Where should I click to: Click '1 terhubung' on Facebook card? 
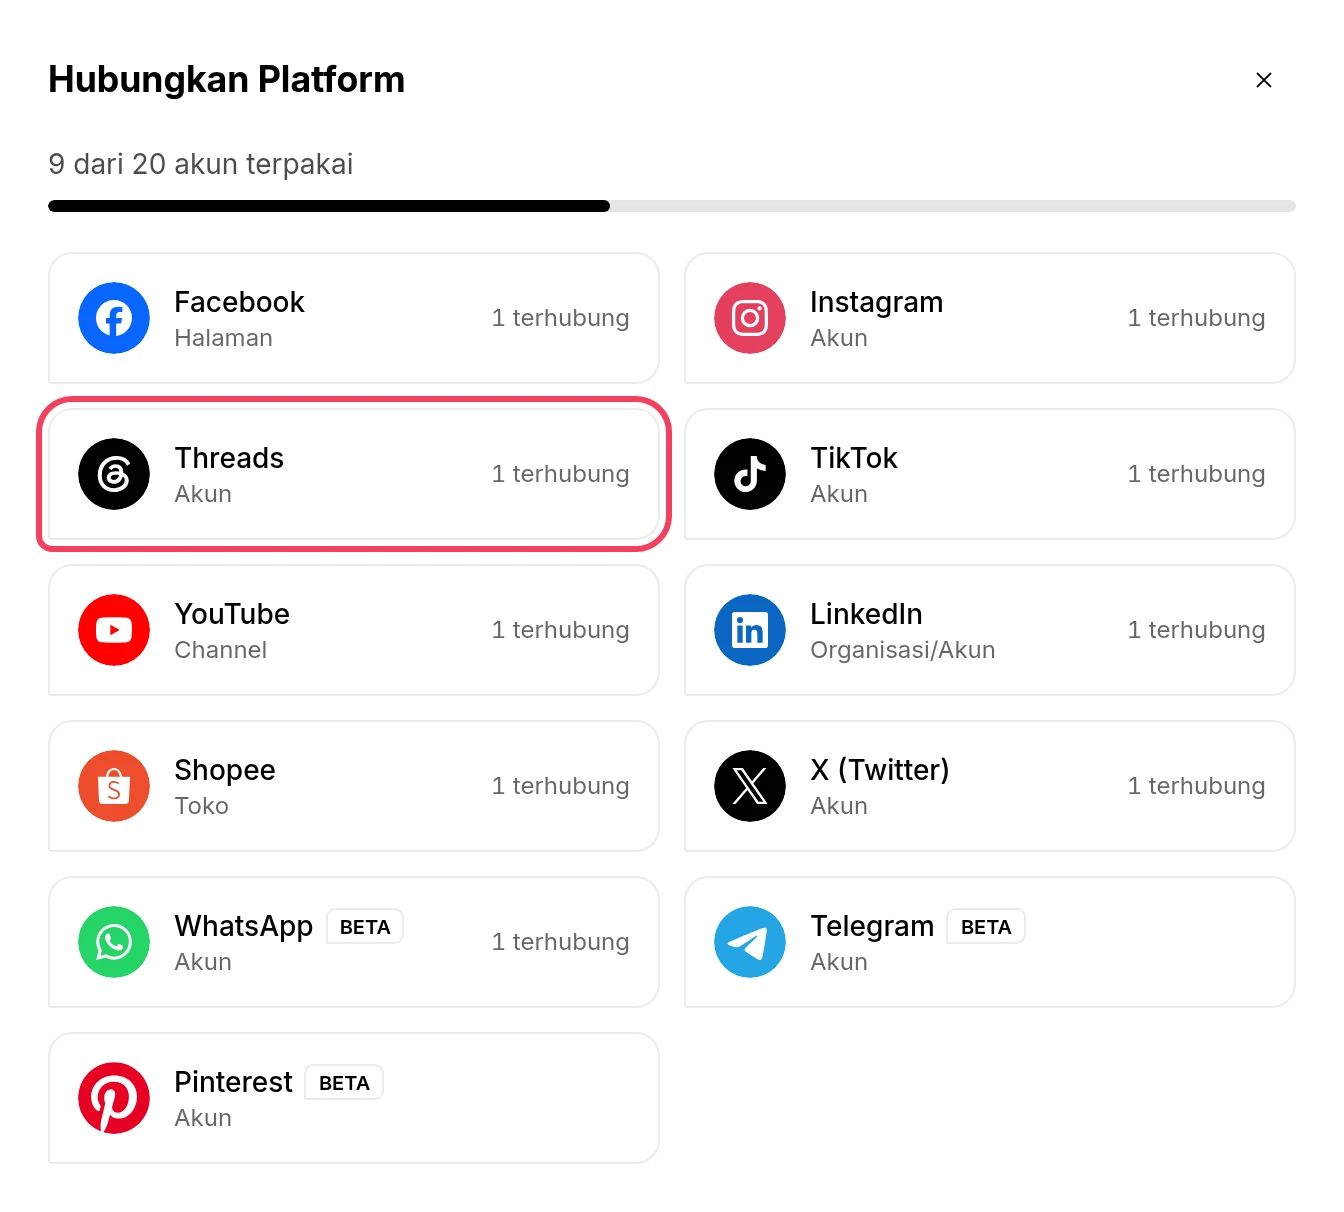[x=560, y=318]
